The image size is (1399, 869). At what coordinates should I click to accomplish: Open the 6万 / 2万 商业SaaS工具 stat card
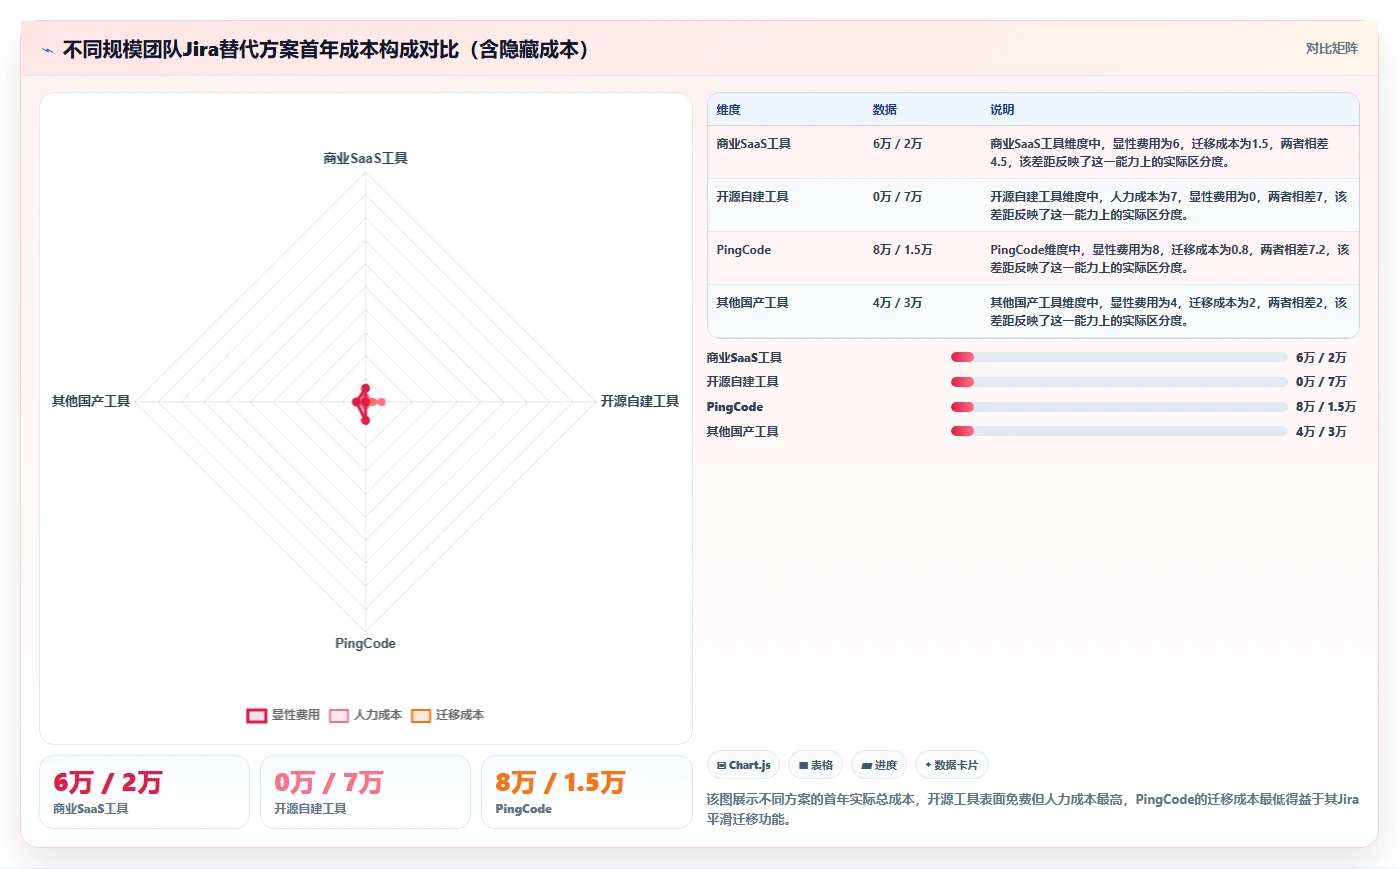coord(144,792)
